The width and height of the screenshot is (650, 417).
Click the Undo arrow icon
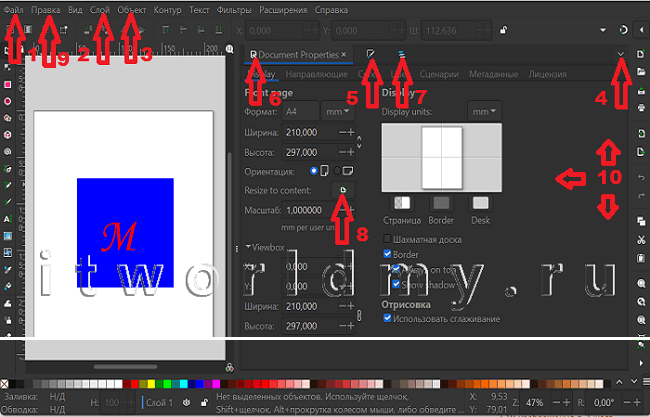point(641,177)
